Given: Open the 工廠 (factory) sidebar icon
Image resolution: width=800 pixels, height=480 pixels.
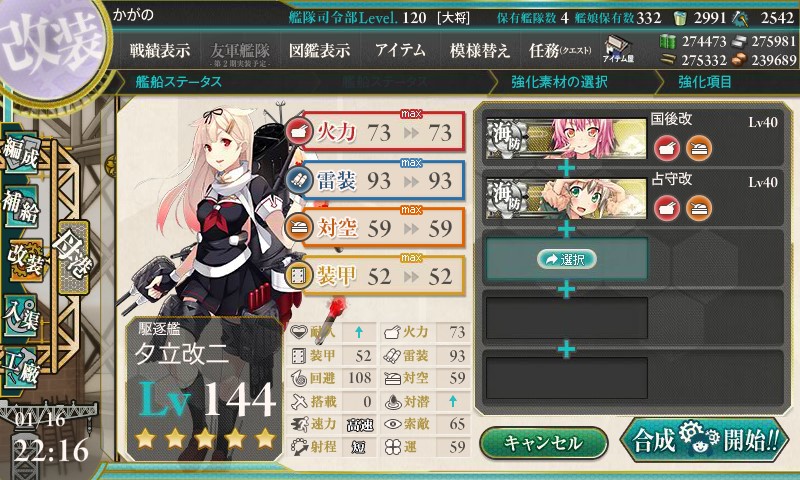Looking at the screenshot, I should pyautogui.click(x=21, y=368).
